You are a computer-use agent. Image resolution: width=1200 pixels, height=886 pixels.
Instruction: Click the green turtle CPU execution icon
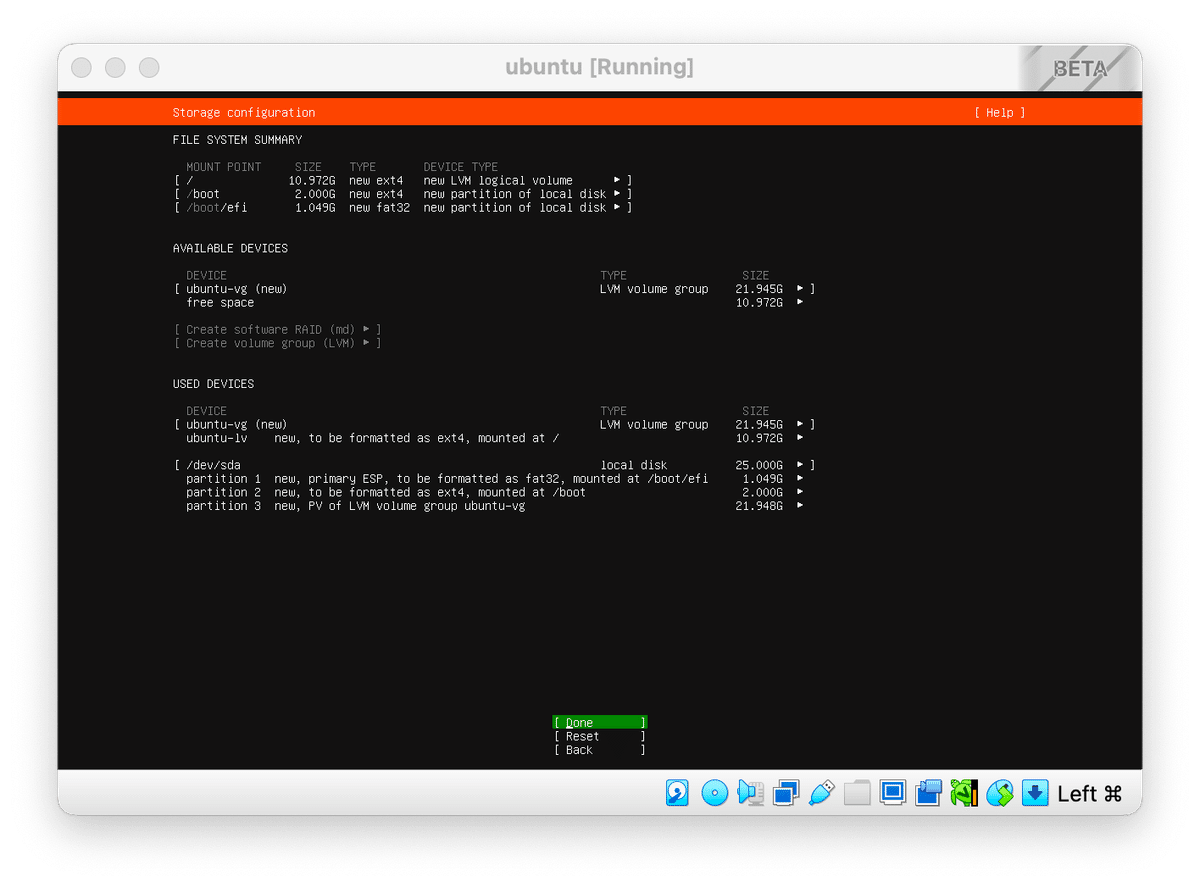click(964, 793)
